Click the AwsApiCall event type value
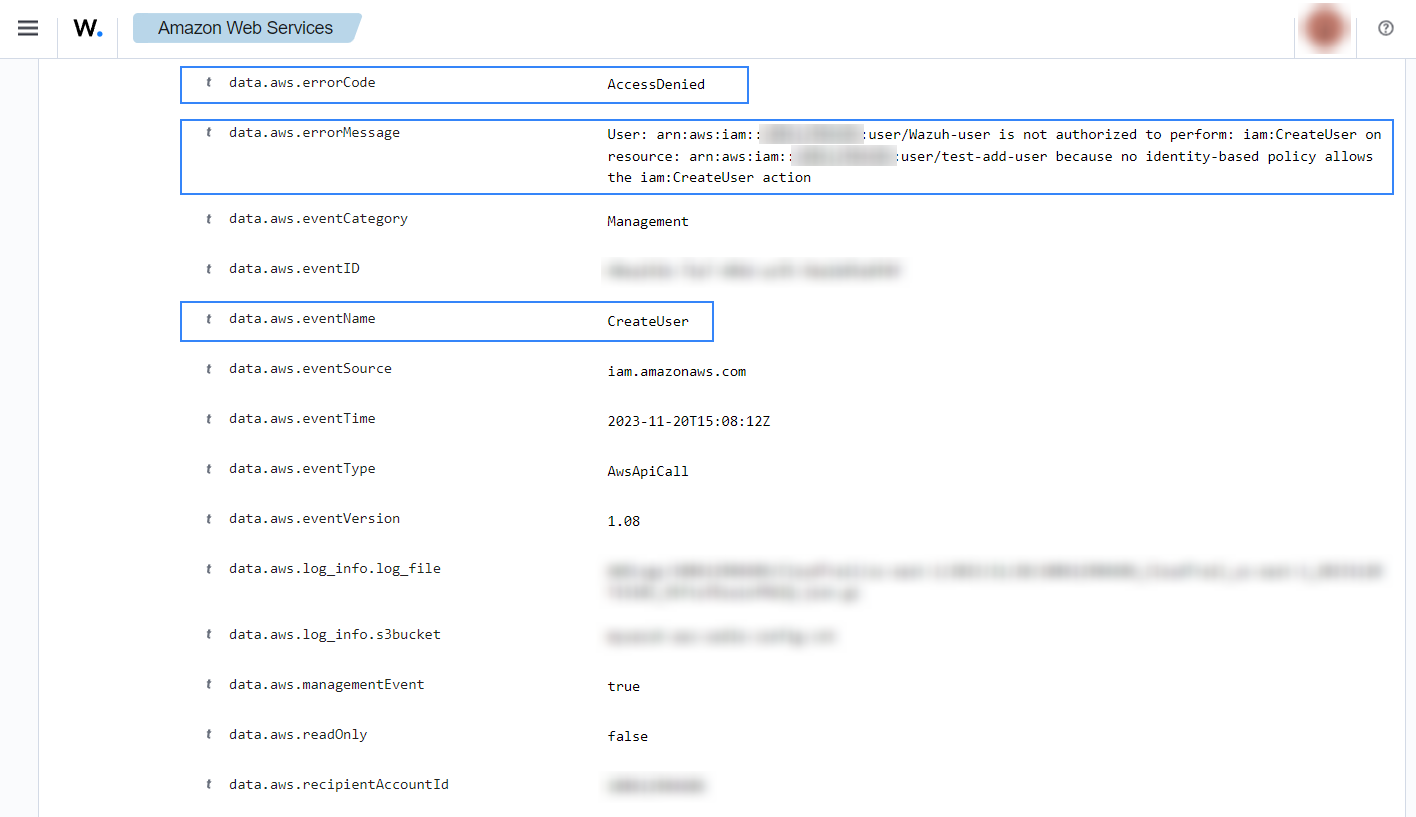Screen dimensions: 1416x817 [648, 472]
